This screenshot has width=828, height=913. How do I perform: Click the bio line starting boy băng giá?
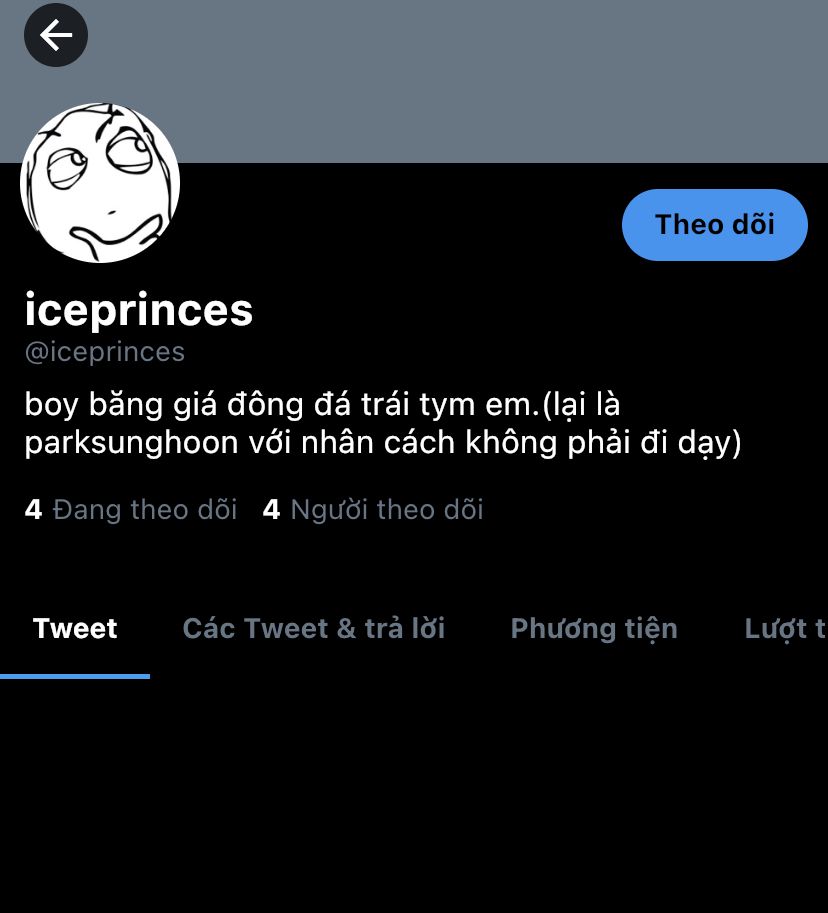322,405
